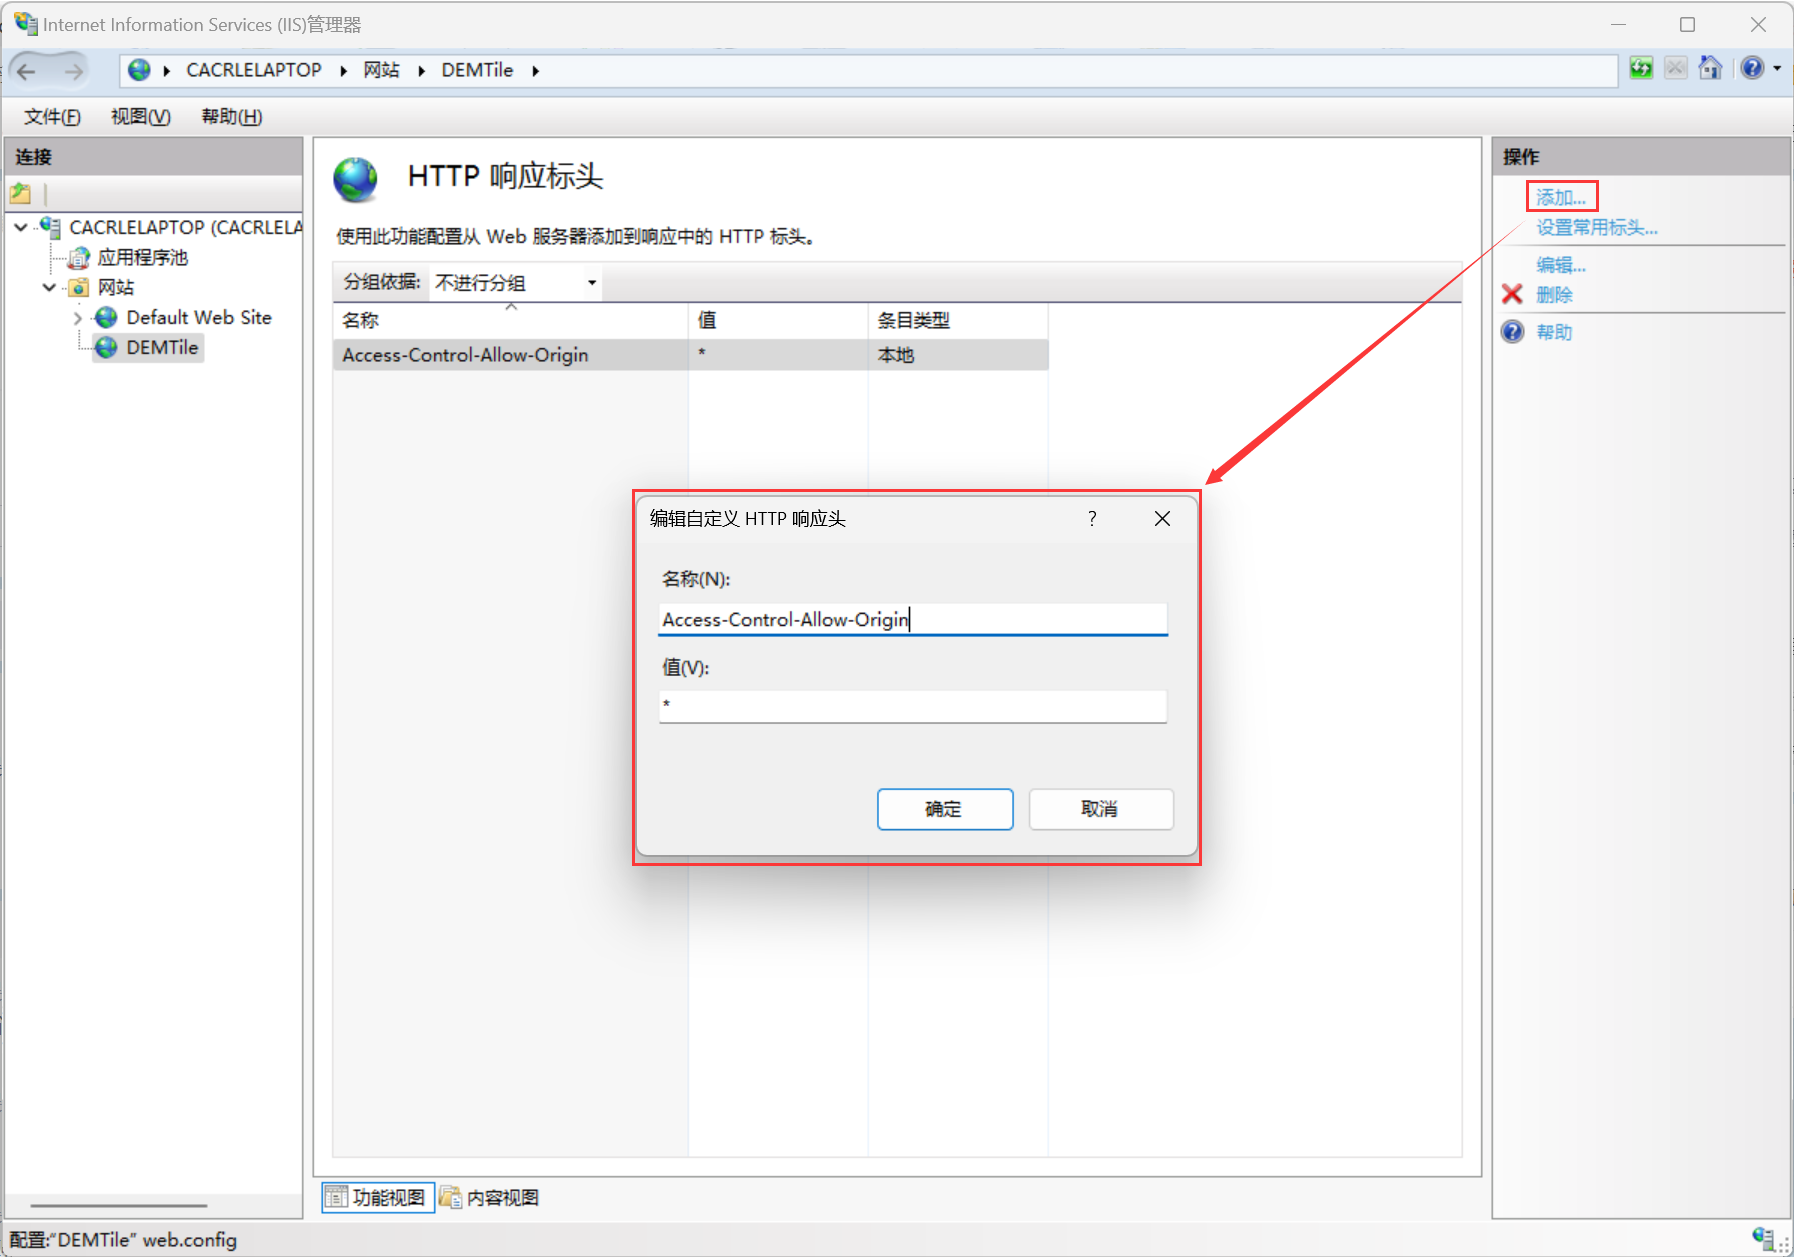The image size is (1794, 1257).
Task: Click the 删除 action link
Action: click(1554, 295)
